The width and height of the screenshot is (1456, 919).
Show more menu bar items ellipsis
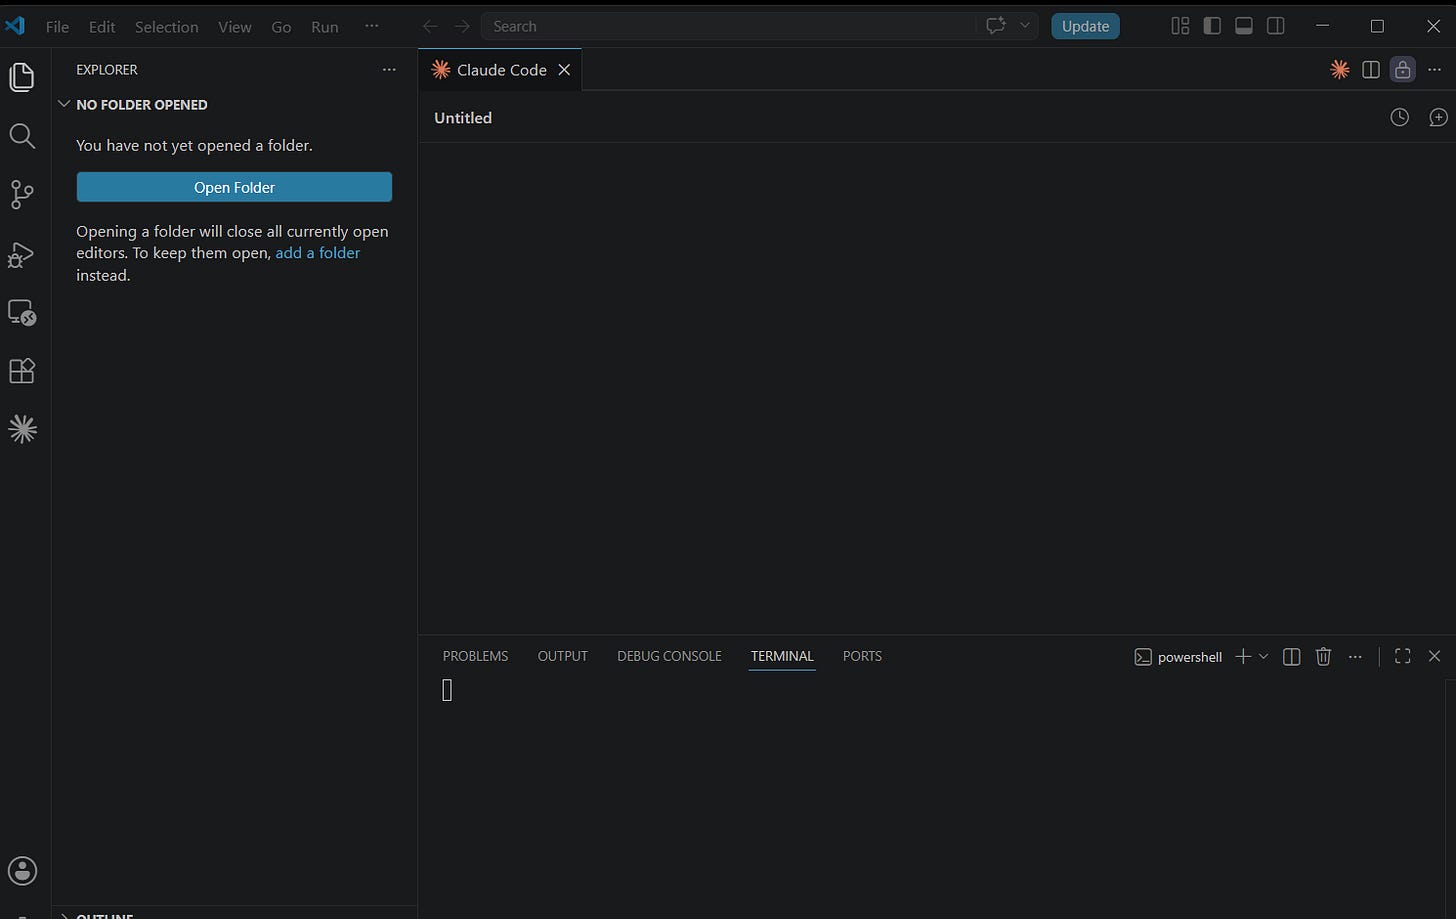[372, 26]
